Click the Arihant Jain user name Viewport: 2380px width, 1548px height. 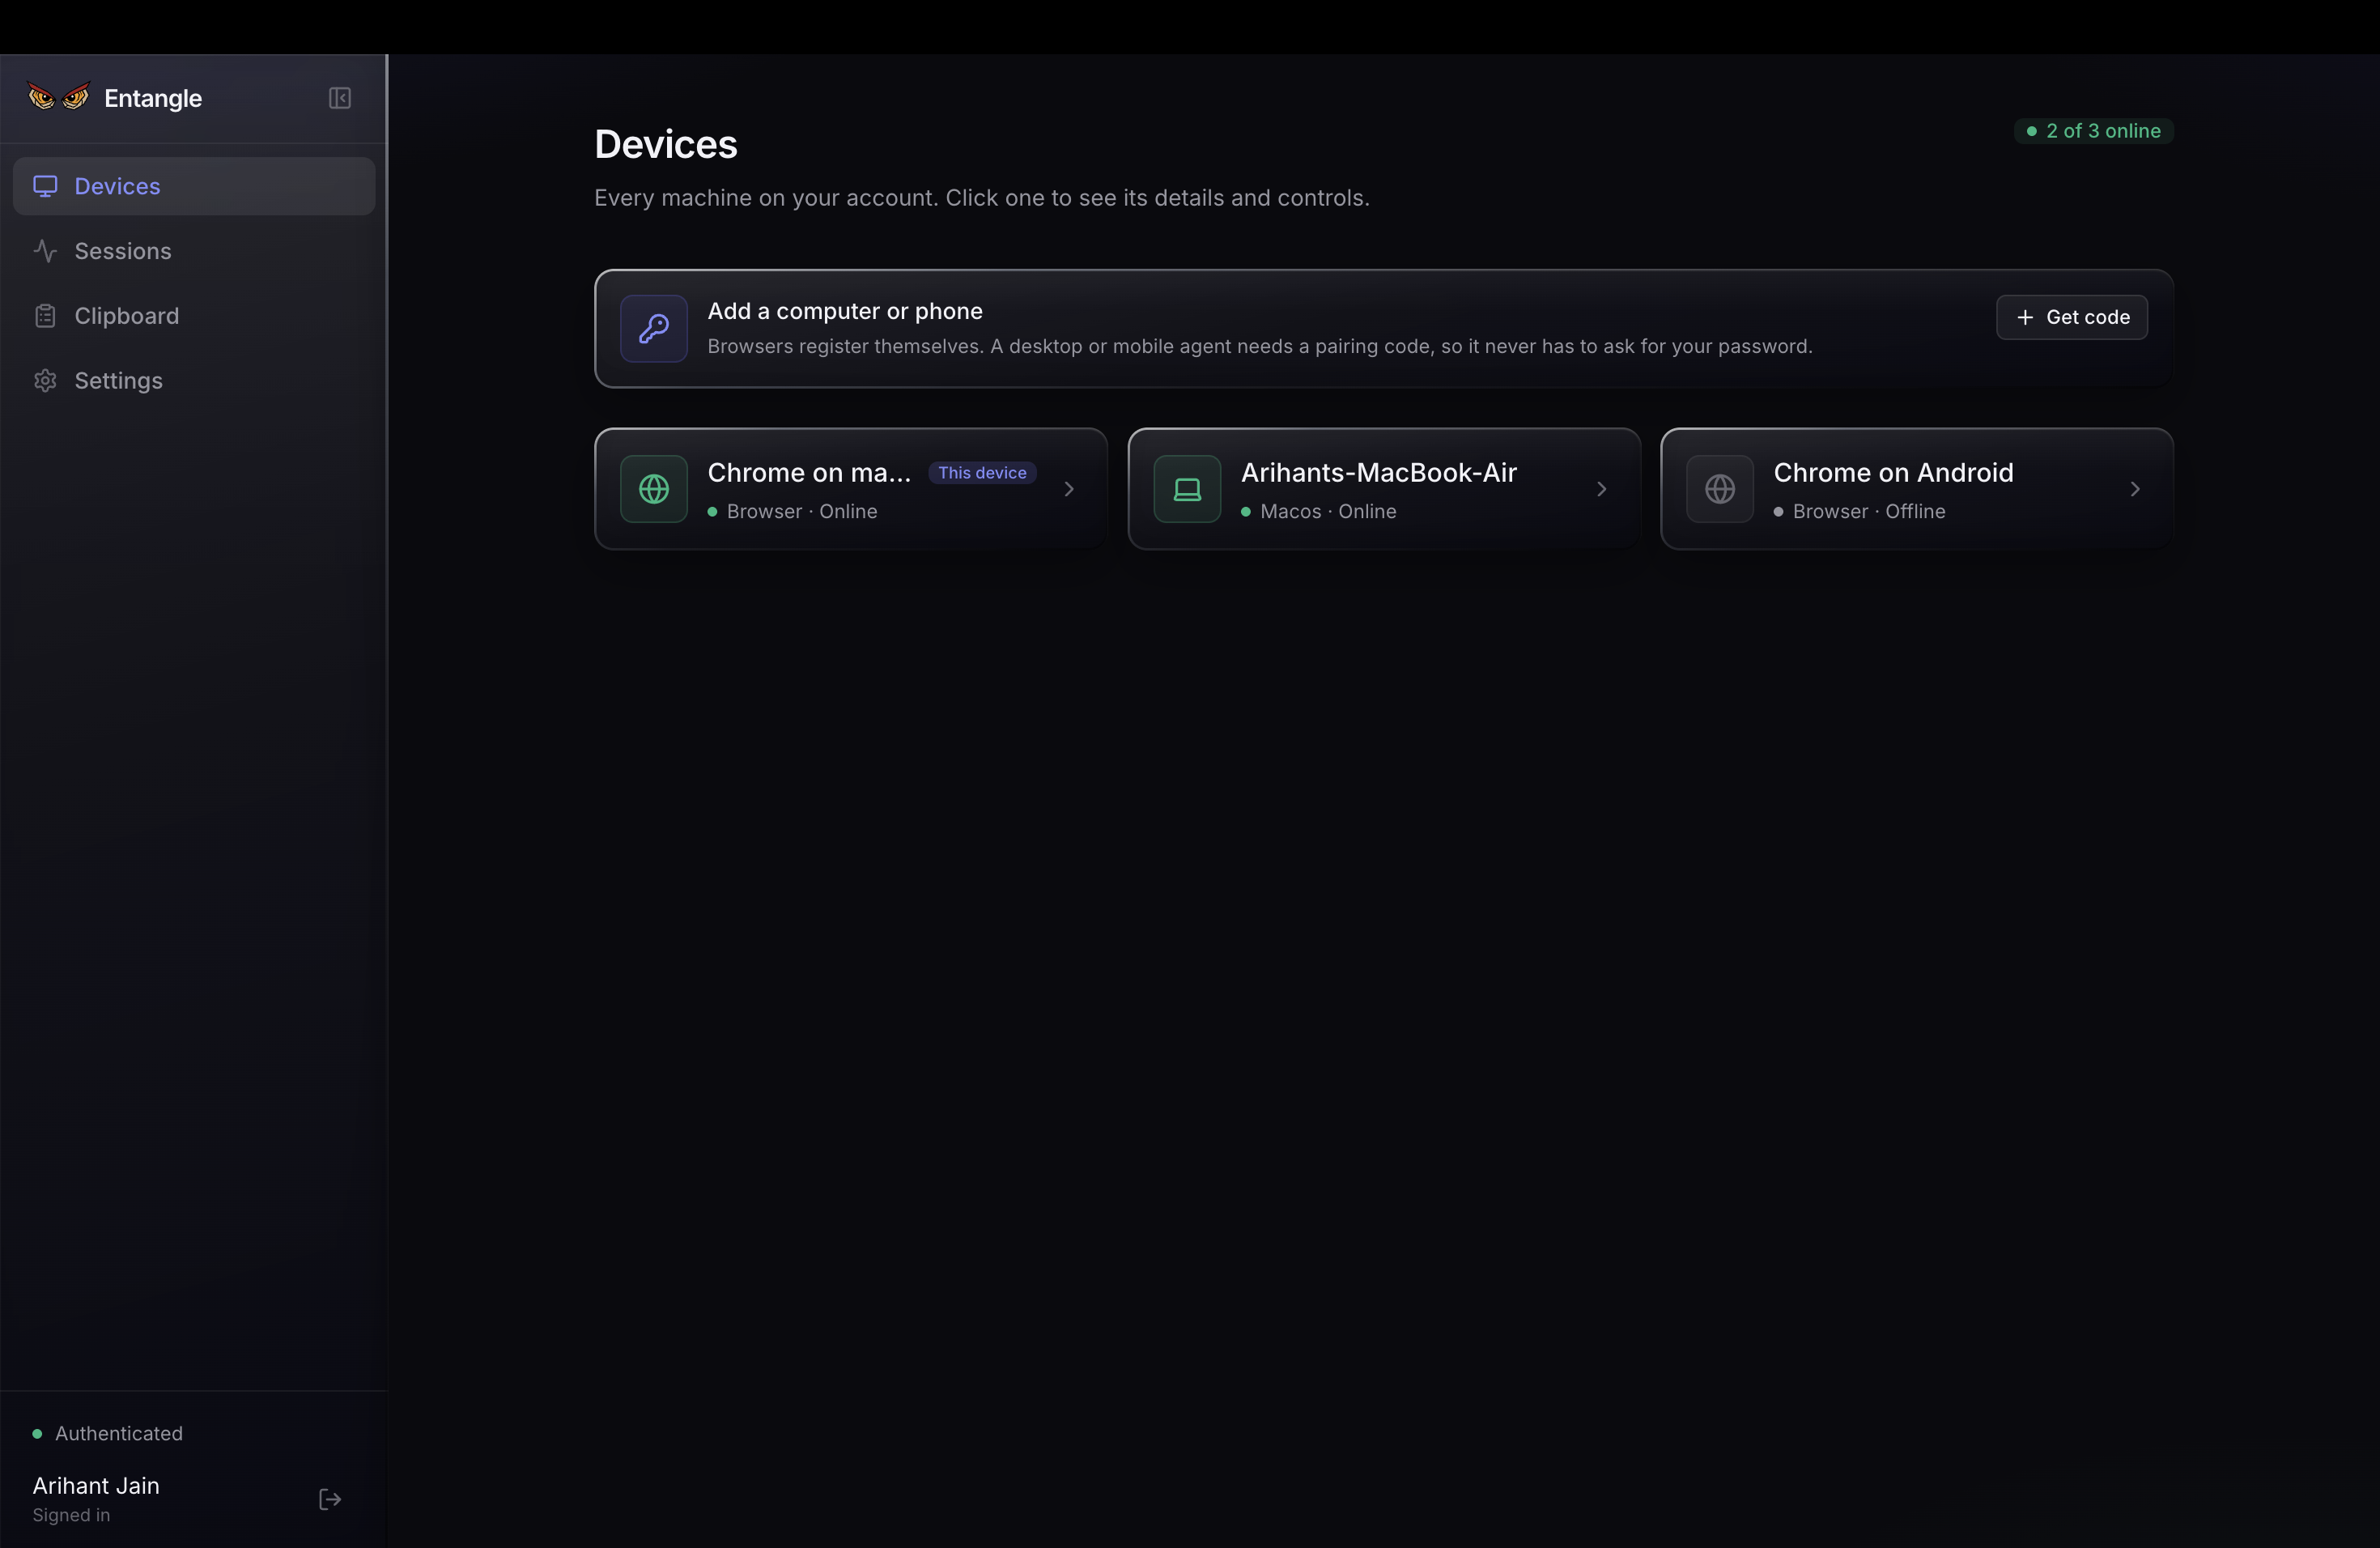(x=96, y=1486)
